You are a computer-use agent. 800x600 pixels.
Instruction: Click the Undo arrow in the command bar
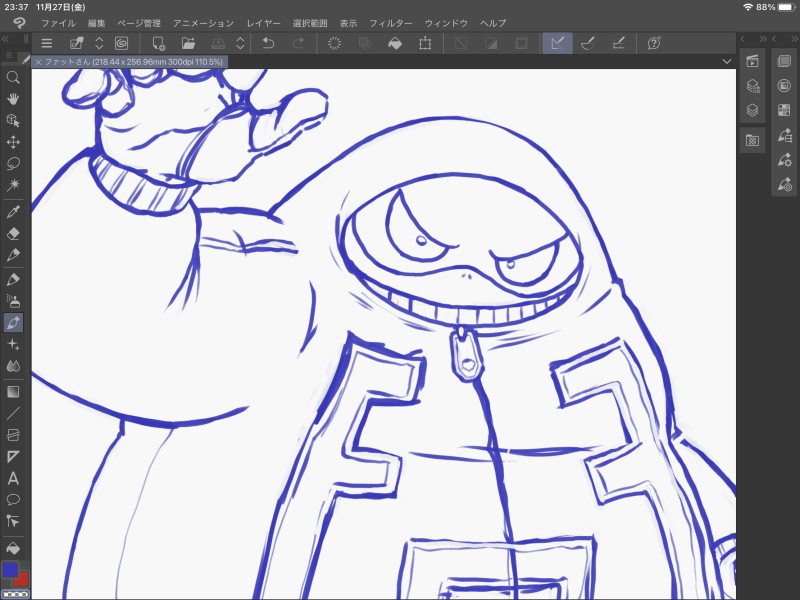[x=268, y=43]
